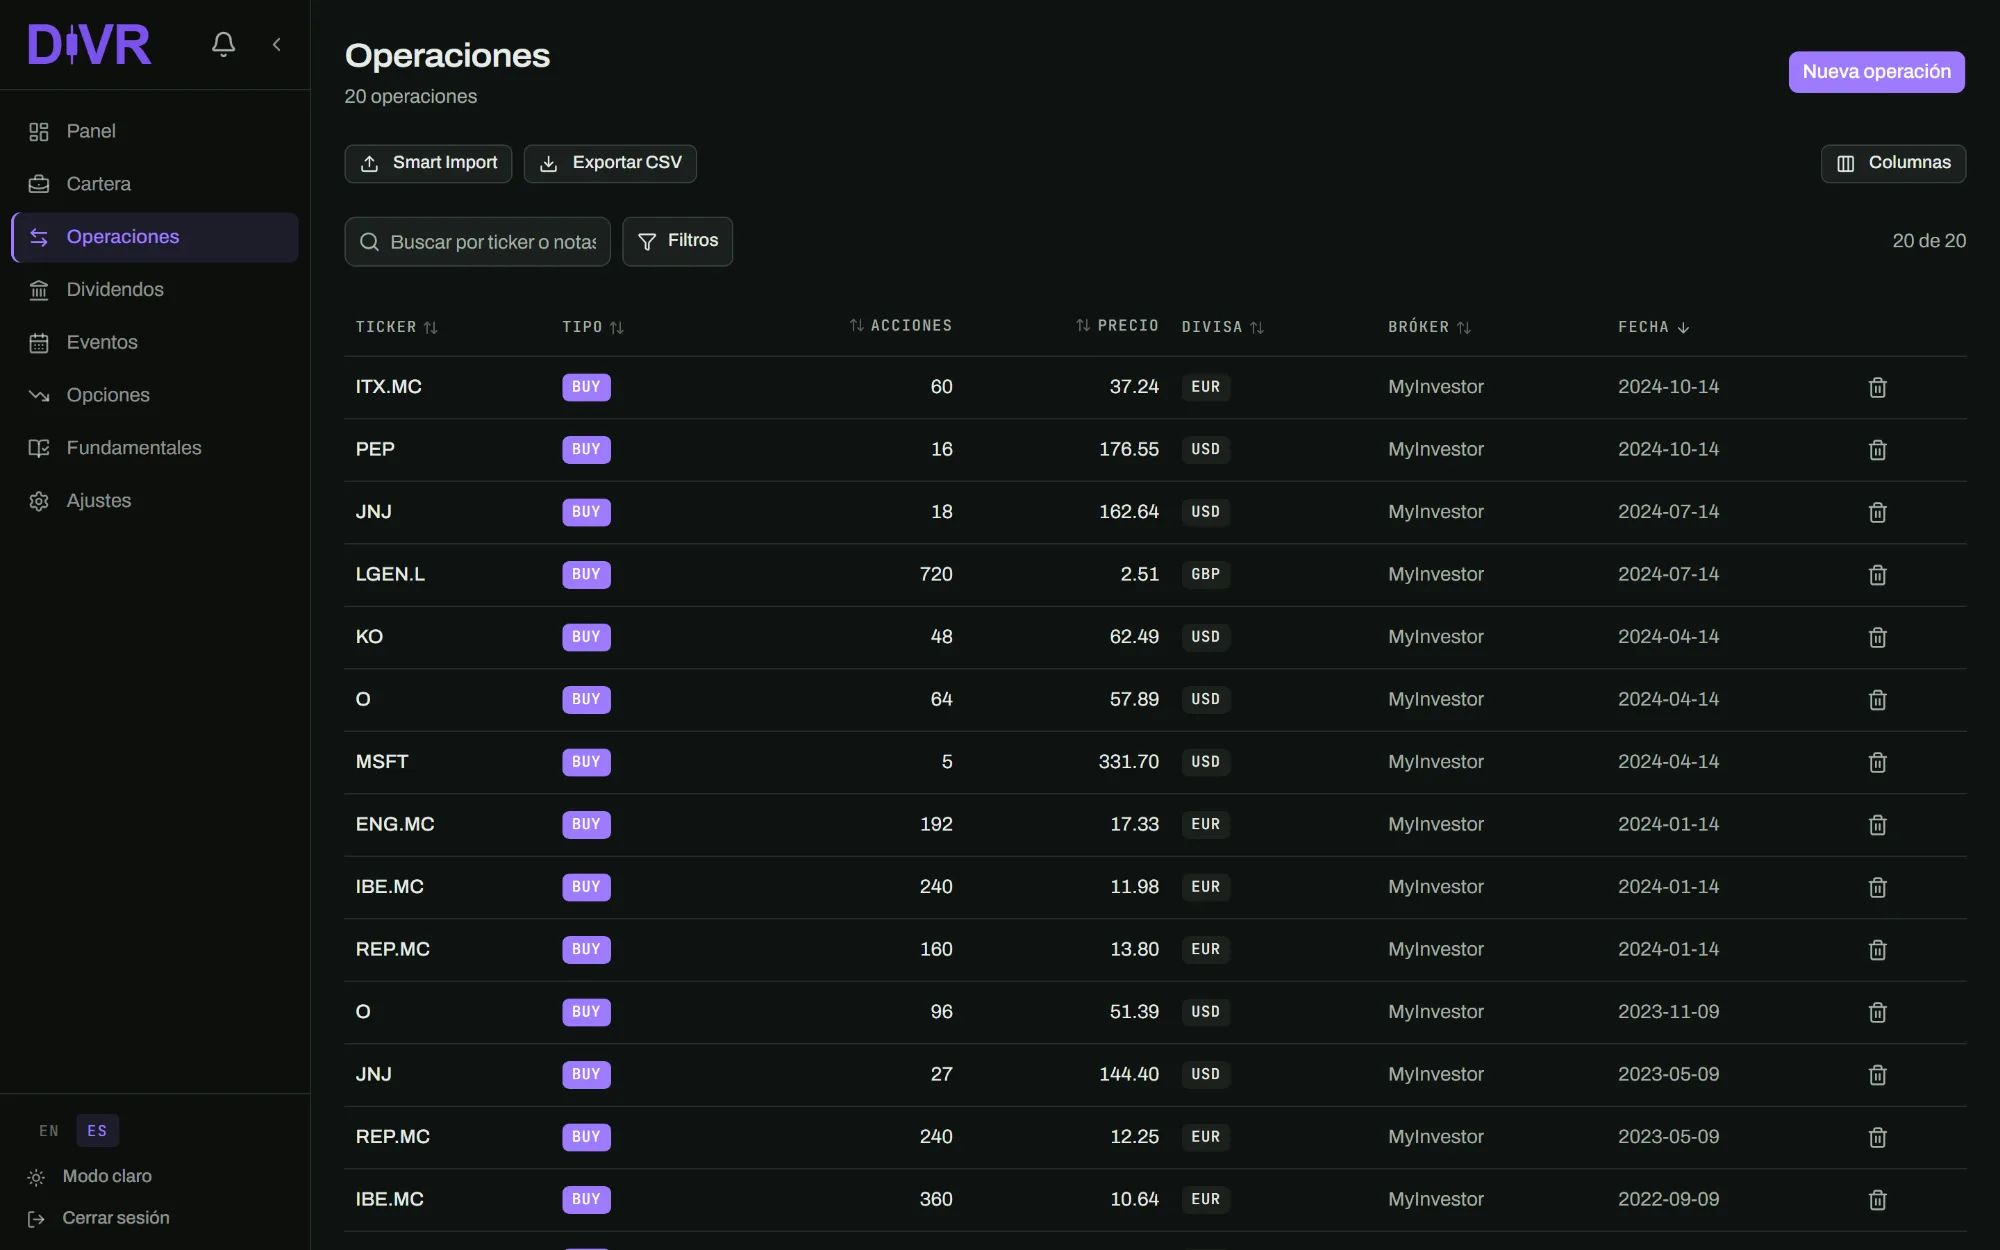Sort by Bróker column
The image size is (2000, 1250).
1429,327
